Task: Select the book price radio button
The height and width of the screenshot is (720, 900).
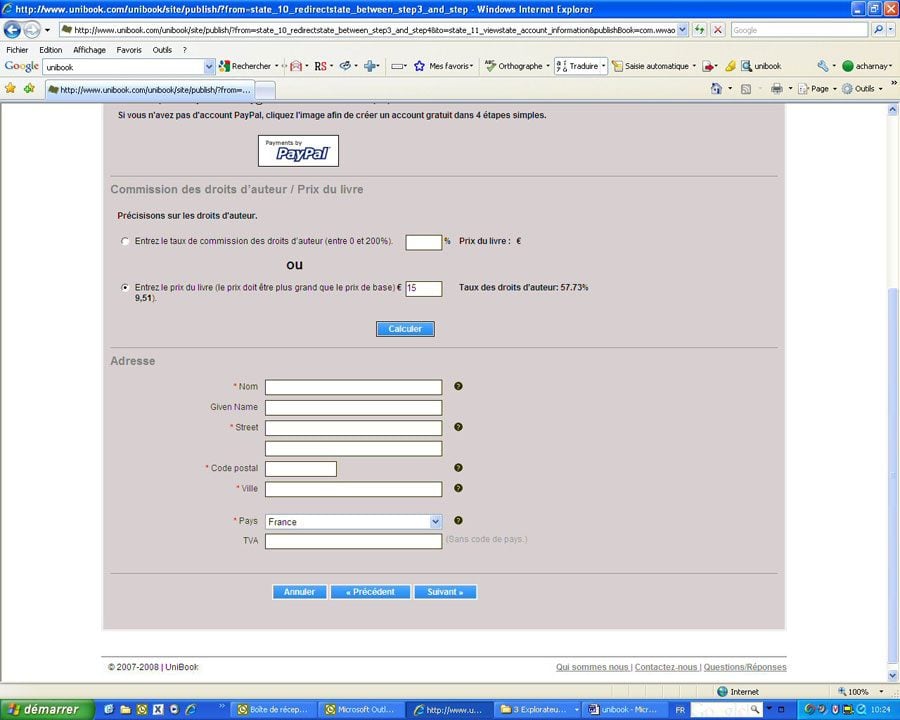Action: click(125, 287)
